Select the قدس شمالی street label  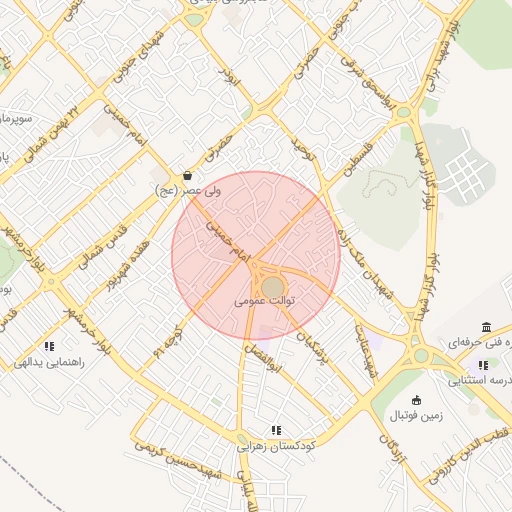103,247
